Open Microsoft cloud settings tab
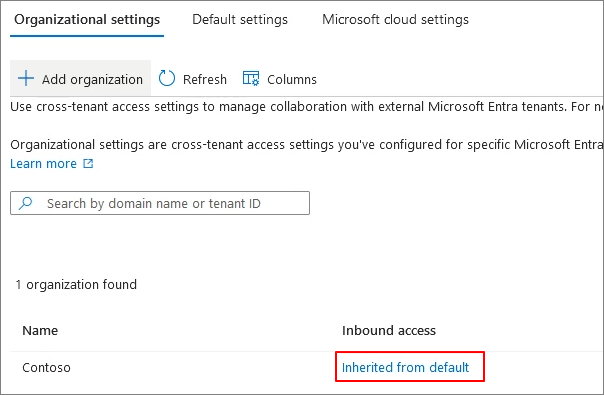This screenshot has width=604, height=395. coord(395,20)
